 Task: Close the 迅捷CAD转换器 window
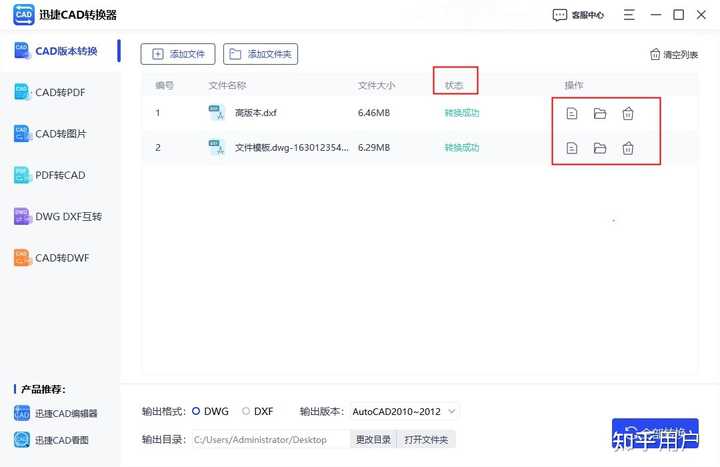click(x=701, y=15)
